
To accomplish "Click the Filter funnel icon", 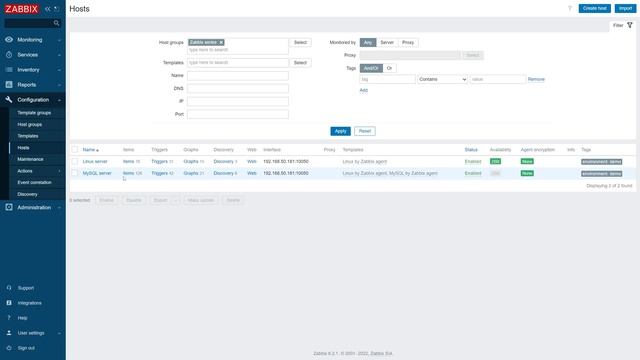I will coord(630,25).
